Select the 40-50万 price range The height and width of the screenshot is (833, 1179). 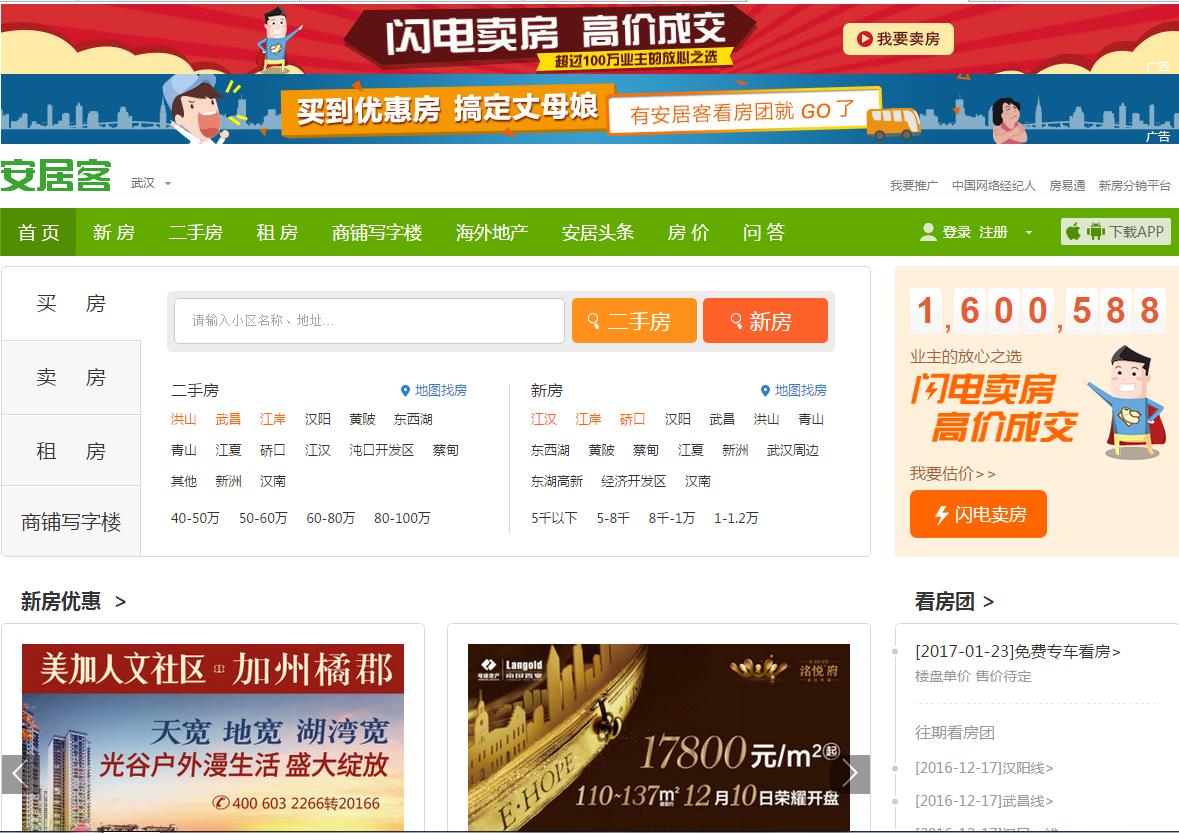click(x=195, y=518)
